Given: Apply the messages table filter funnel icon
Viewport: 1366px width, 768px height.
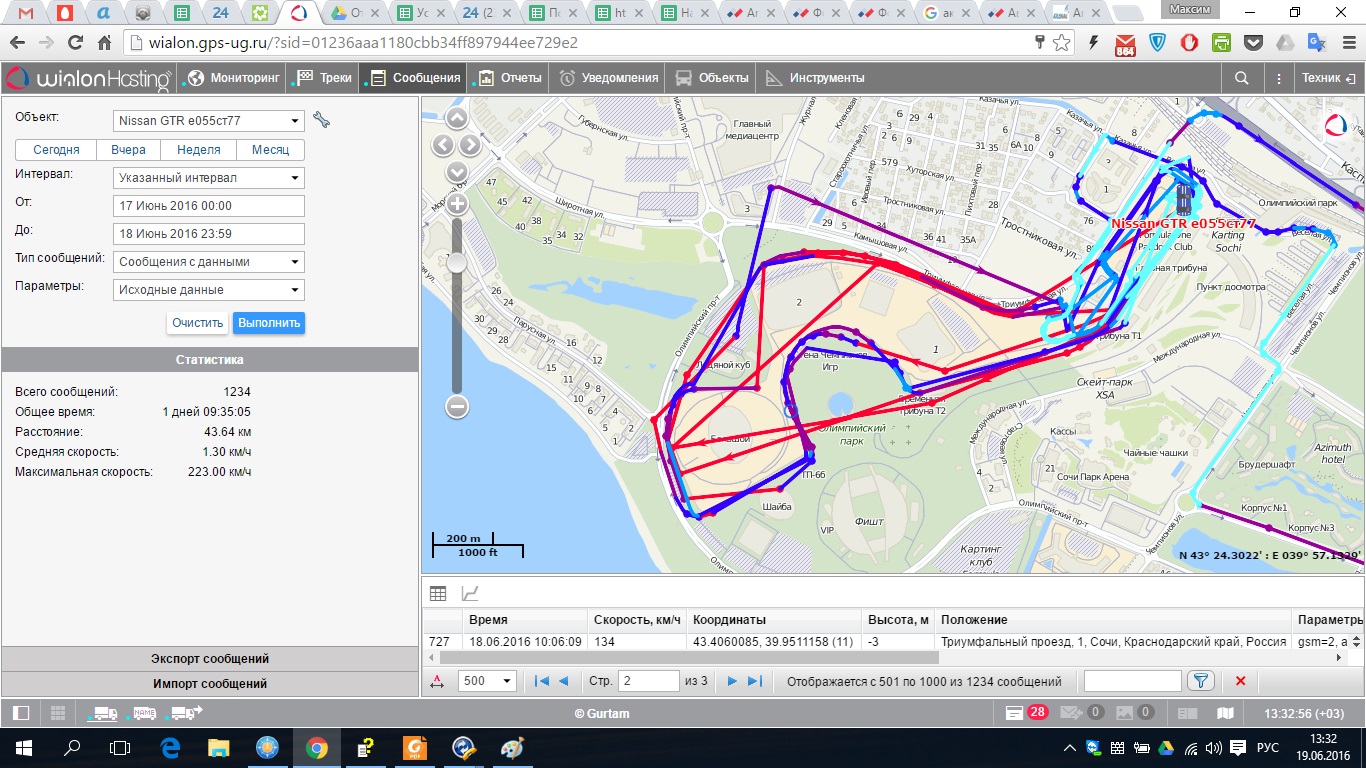Looking at the screenshot, I should pyautogui.click(x=1199, y=681).
